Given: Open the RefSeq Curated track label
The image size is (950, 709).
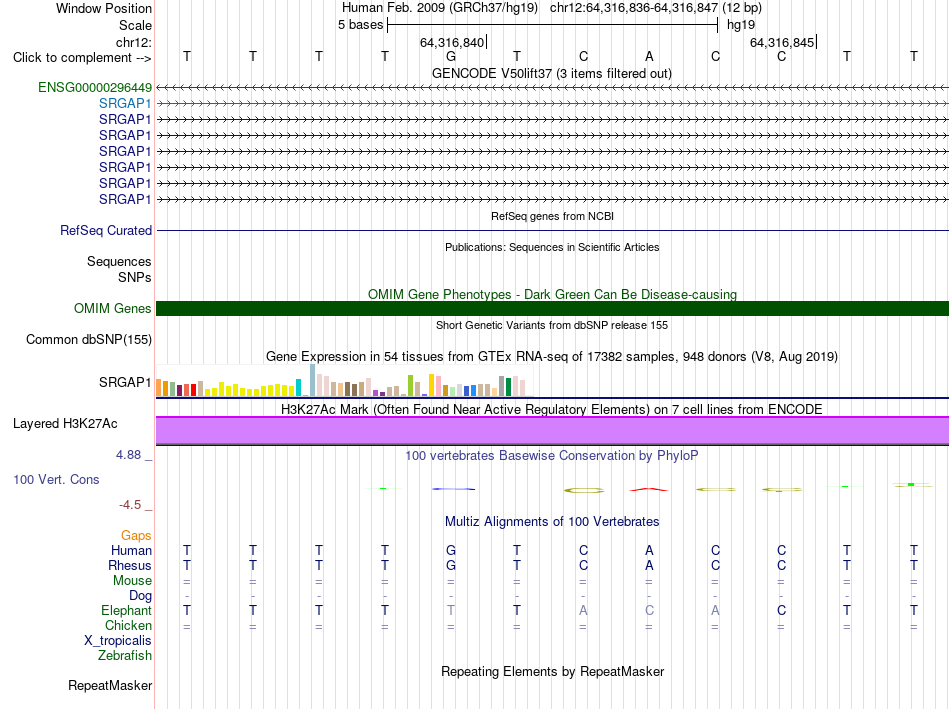Looking at the screenshot, I should pyautogui.click(x=106, y=230).
